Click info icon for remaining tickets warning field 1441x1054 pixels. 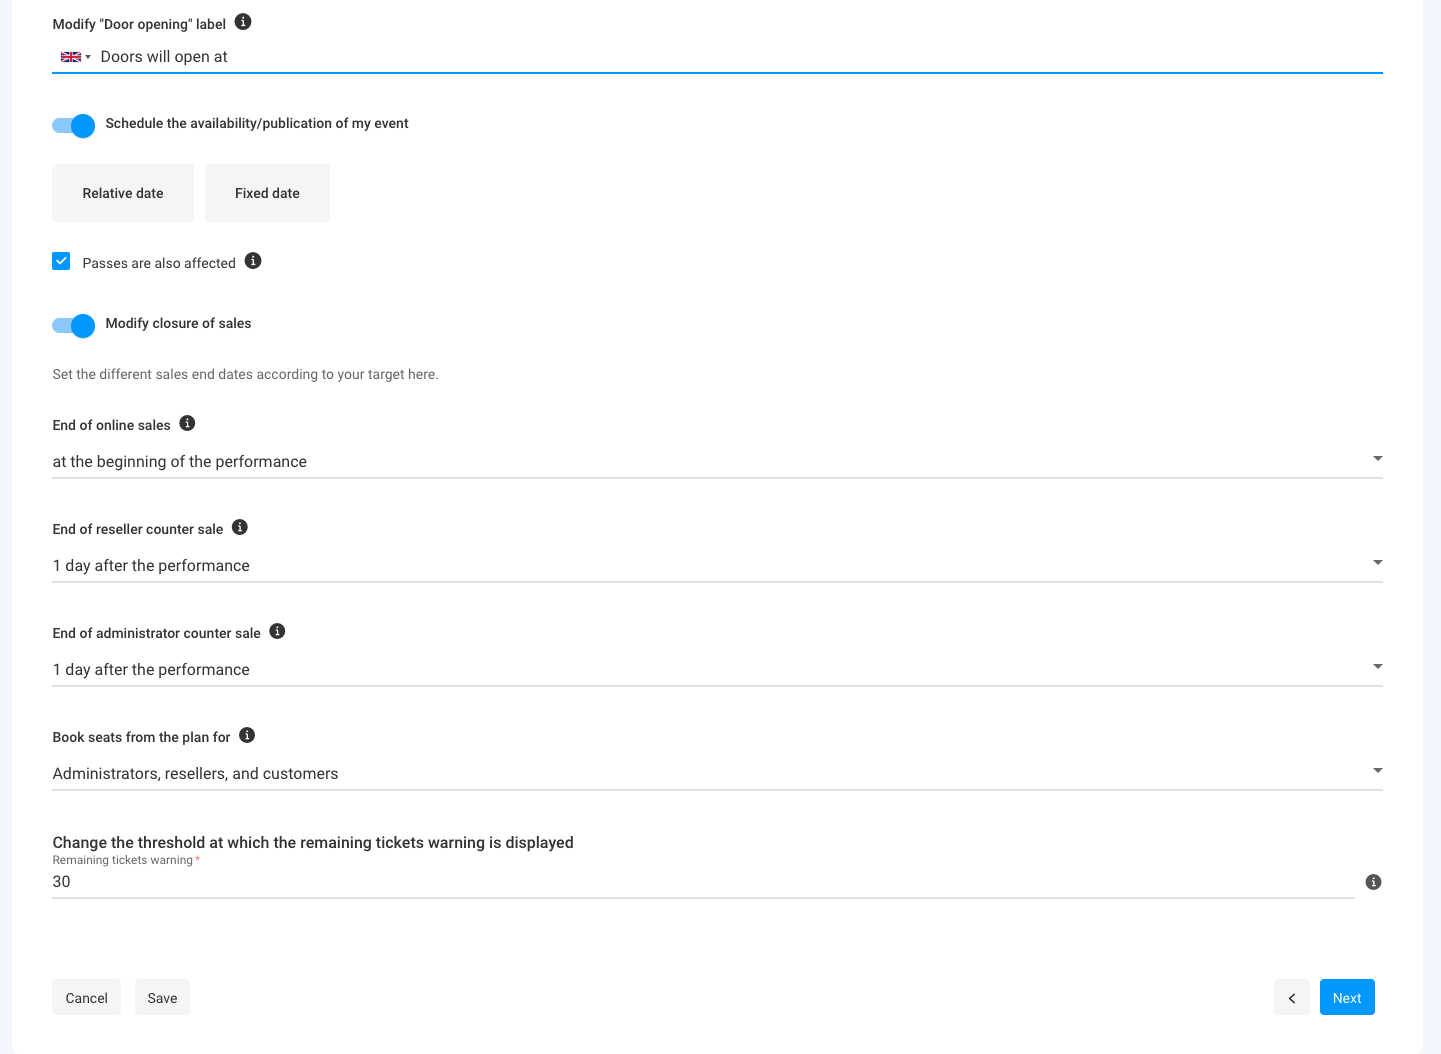click(1373, 882)
